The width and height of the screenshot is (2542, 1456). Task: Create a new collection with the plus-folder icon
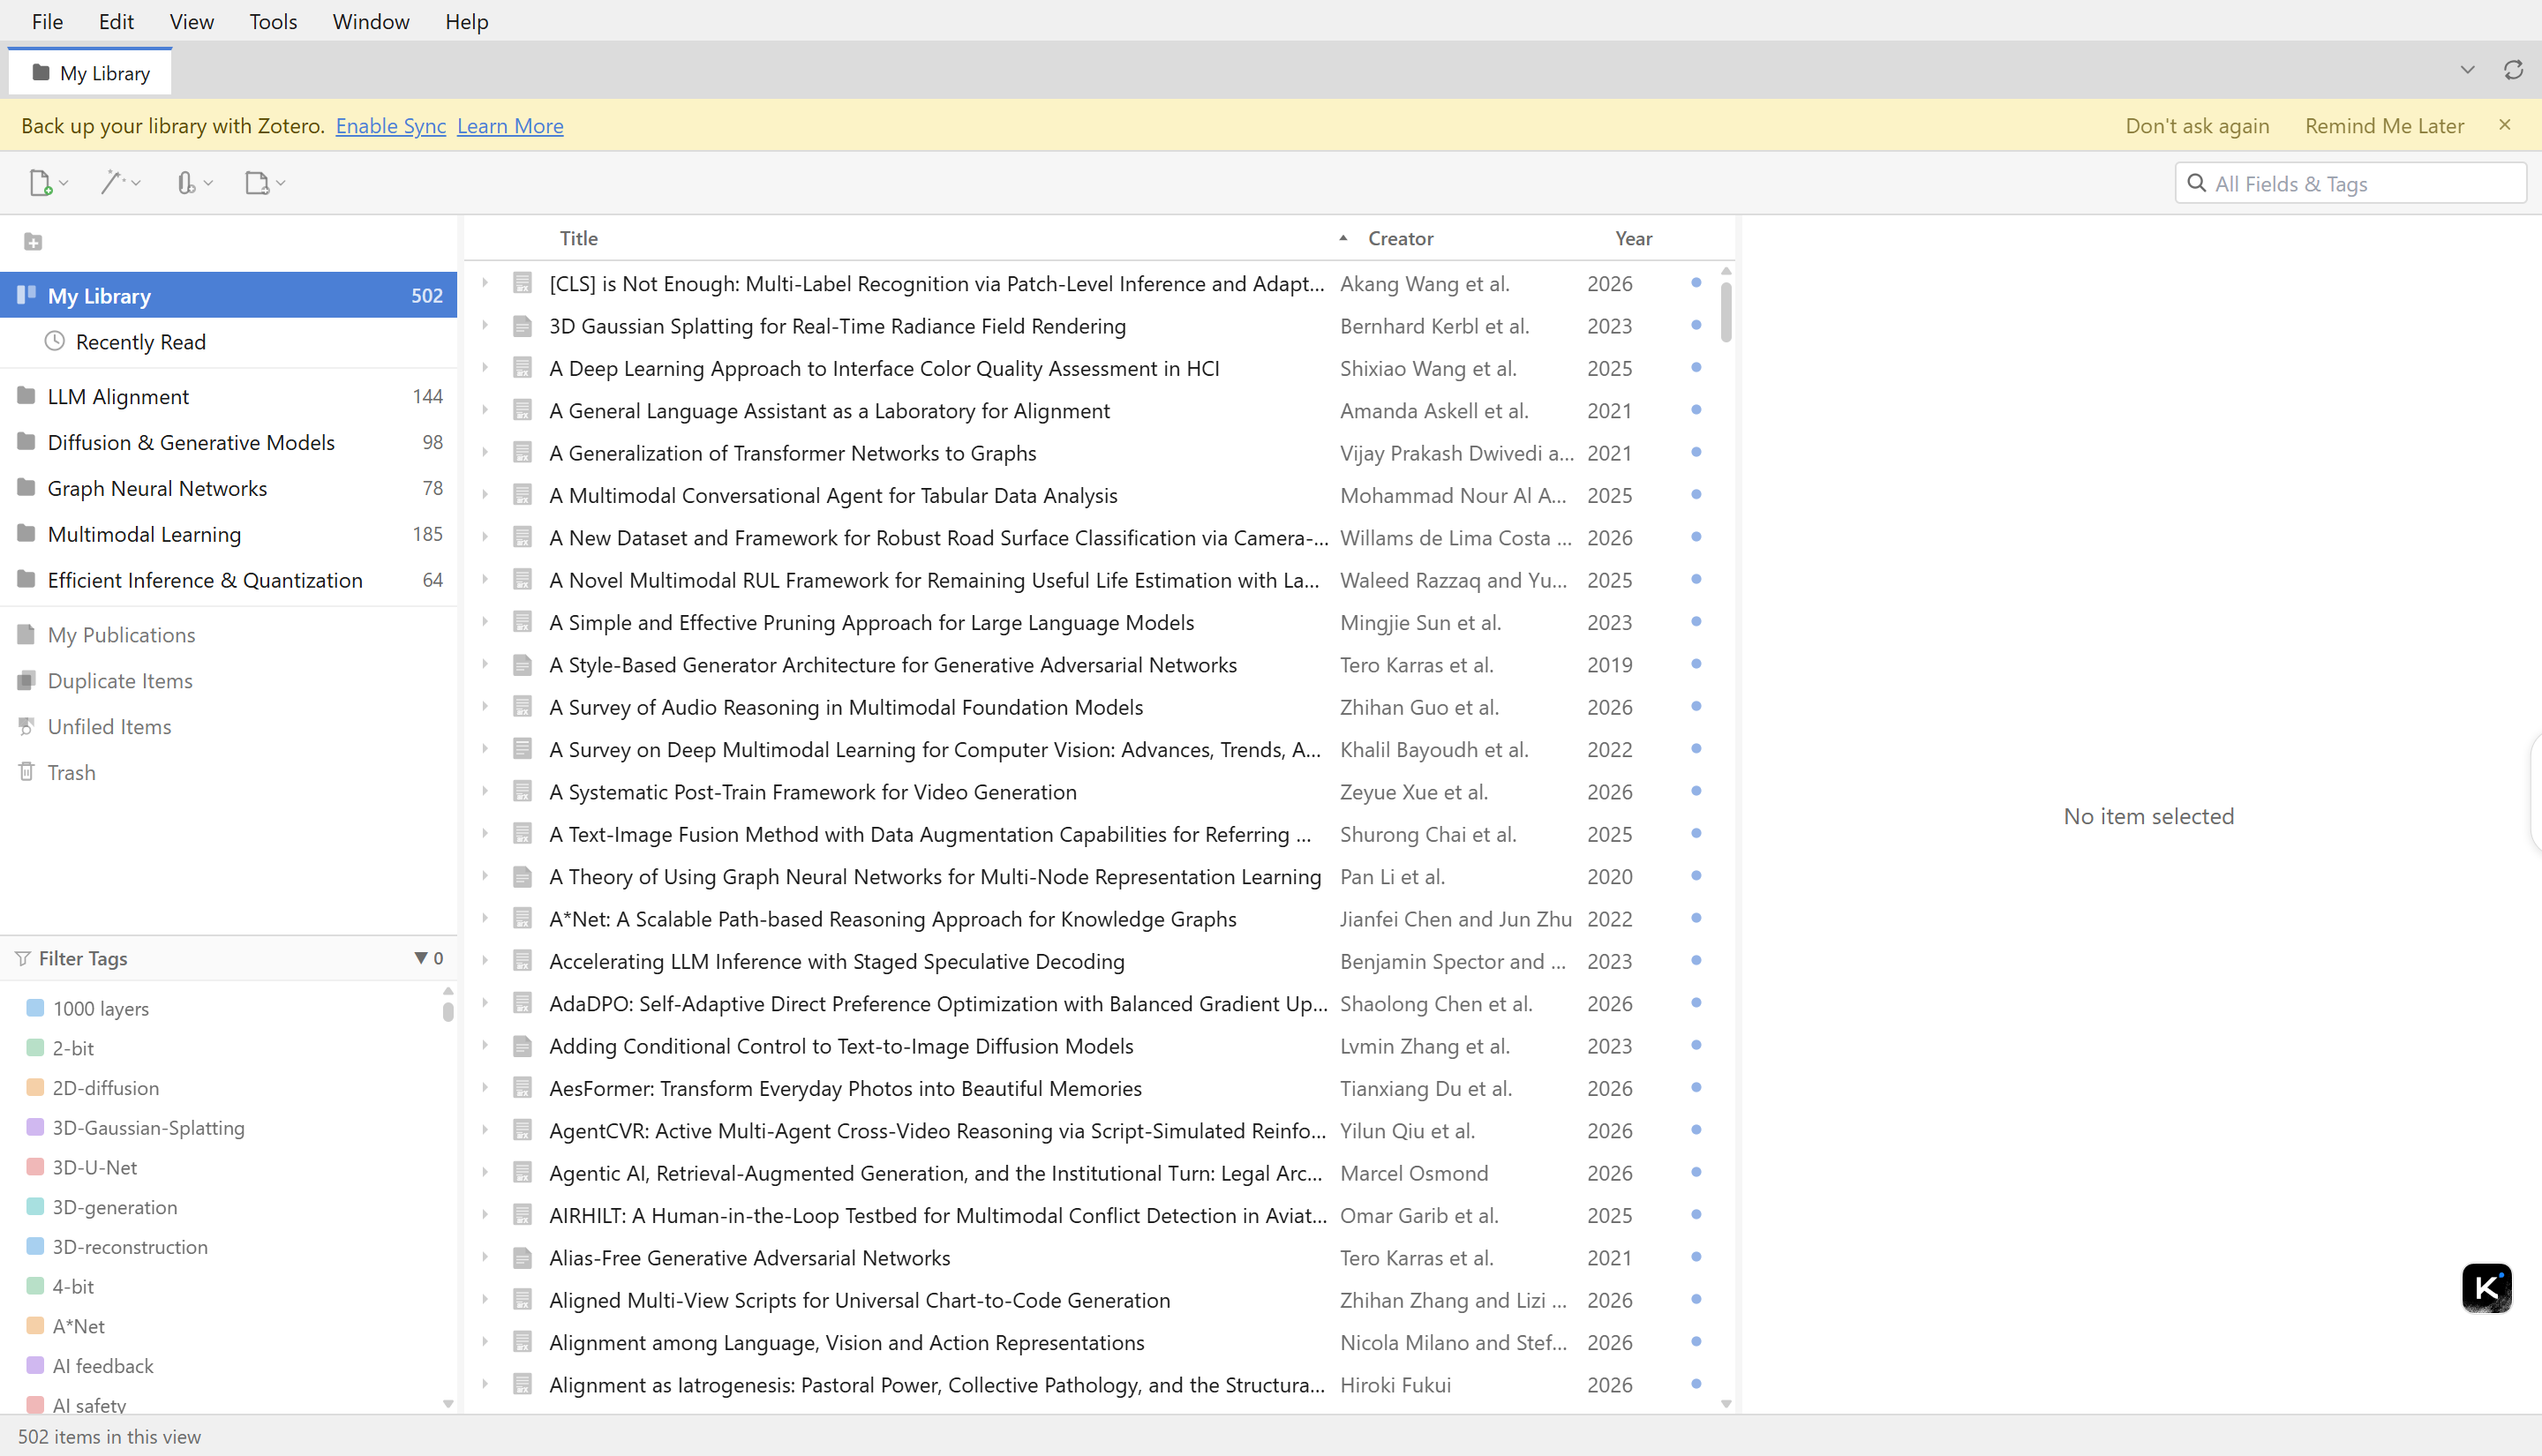click(x=33, y=242)
